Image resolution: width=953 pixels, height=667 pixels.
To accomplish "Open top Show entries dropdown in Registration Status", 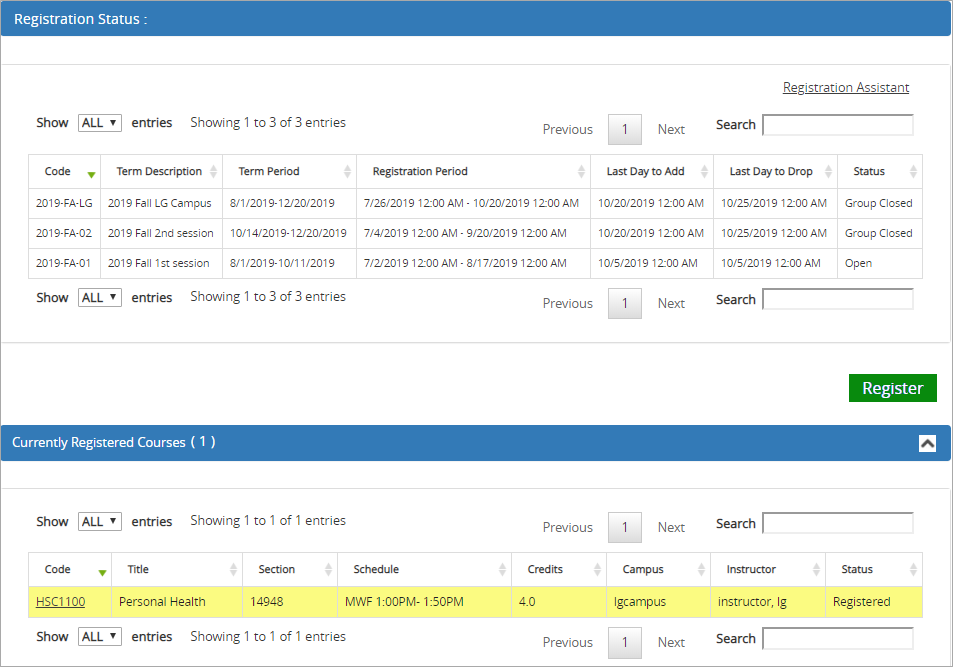I will tap(100, 123).
